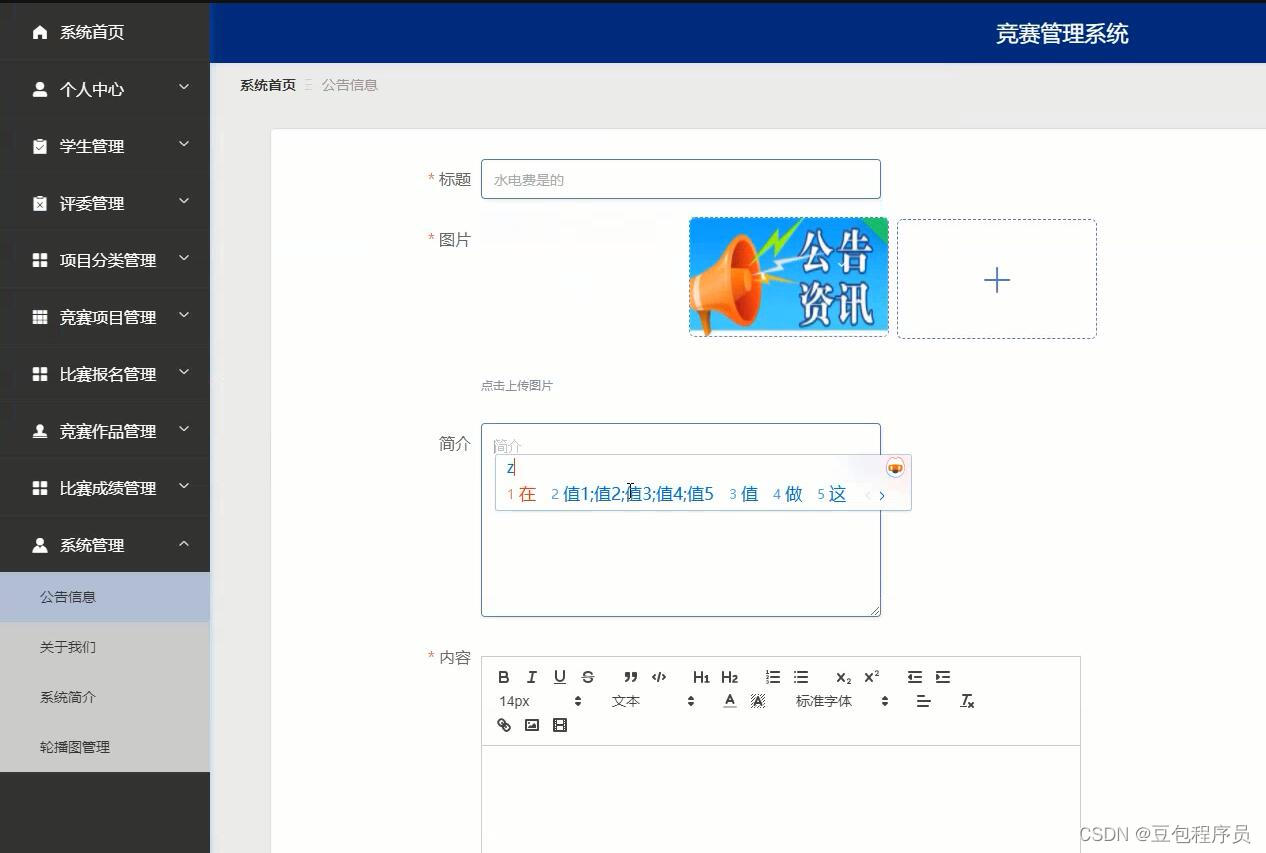Apply H1 heading in the editor toolbar
Screen dimensions: 1266x853
[701, 677]
